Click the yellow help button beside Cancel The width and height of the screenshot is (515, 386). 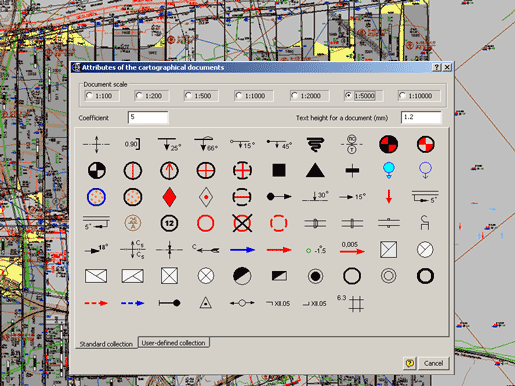tap(410, 363)
